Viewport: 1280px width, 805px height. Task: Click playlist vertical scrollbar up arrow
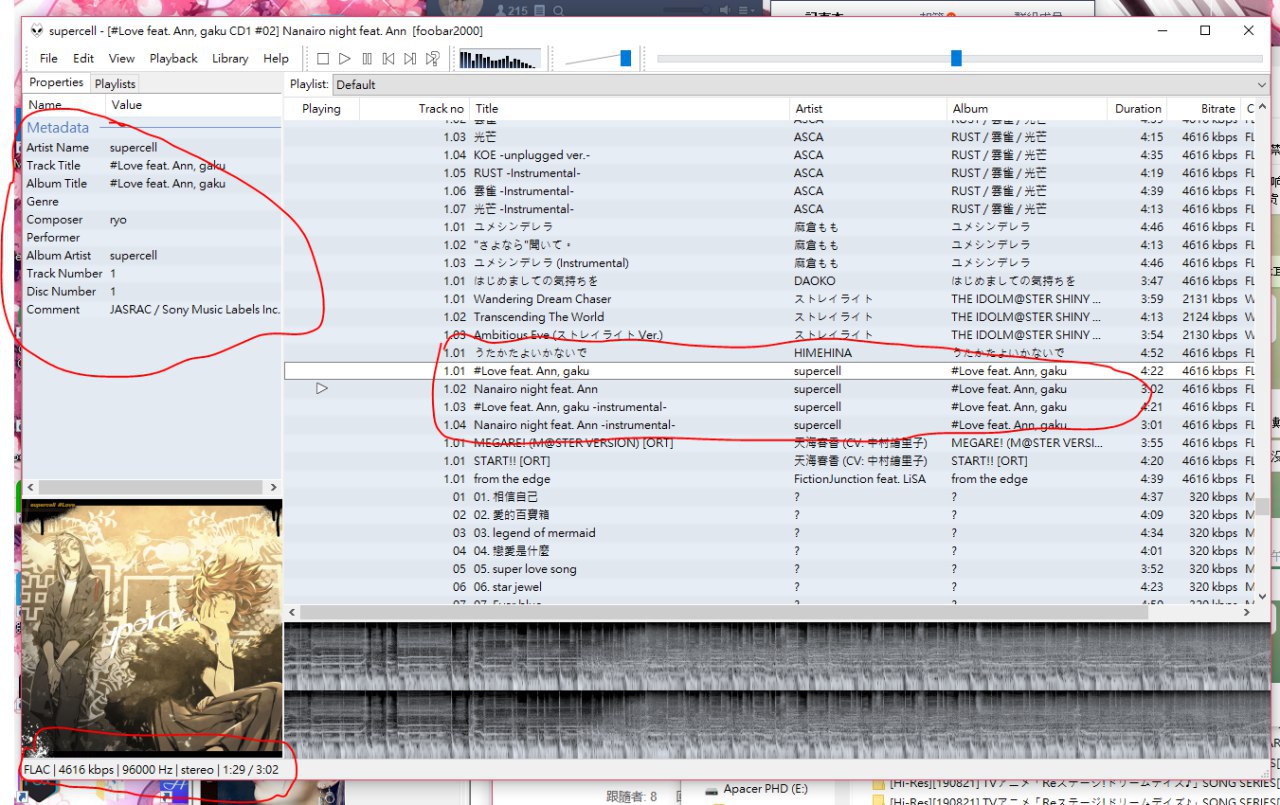[x=1262, y=108]
